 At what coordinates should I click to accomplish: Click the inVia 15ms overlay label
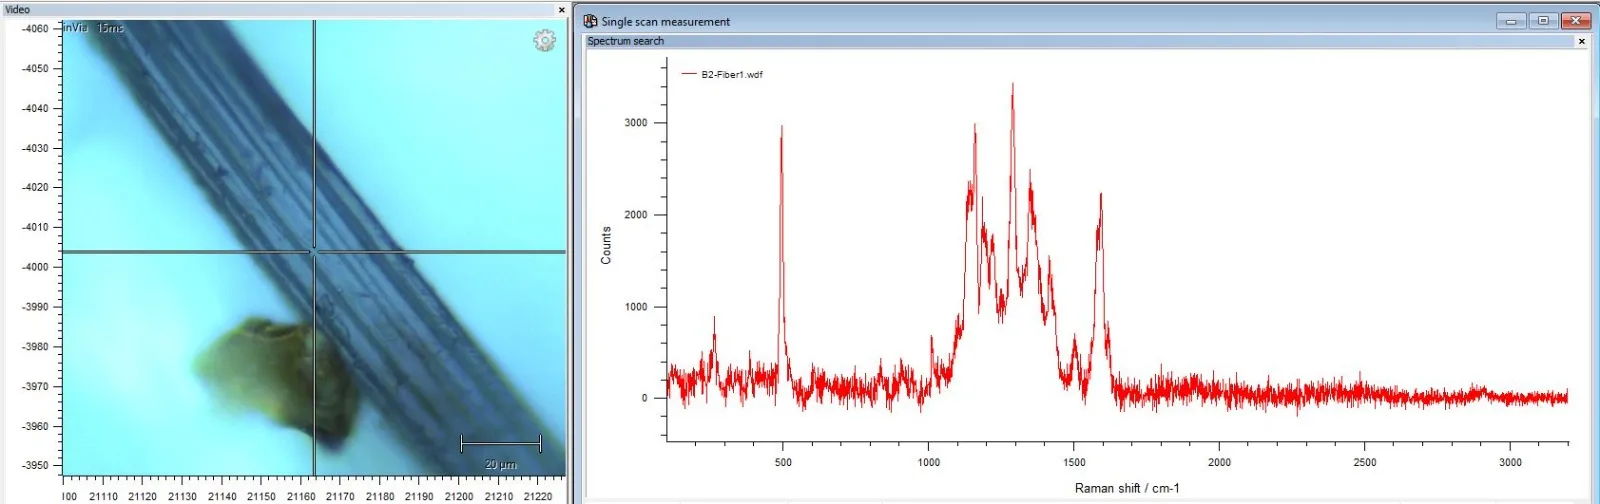94,28
